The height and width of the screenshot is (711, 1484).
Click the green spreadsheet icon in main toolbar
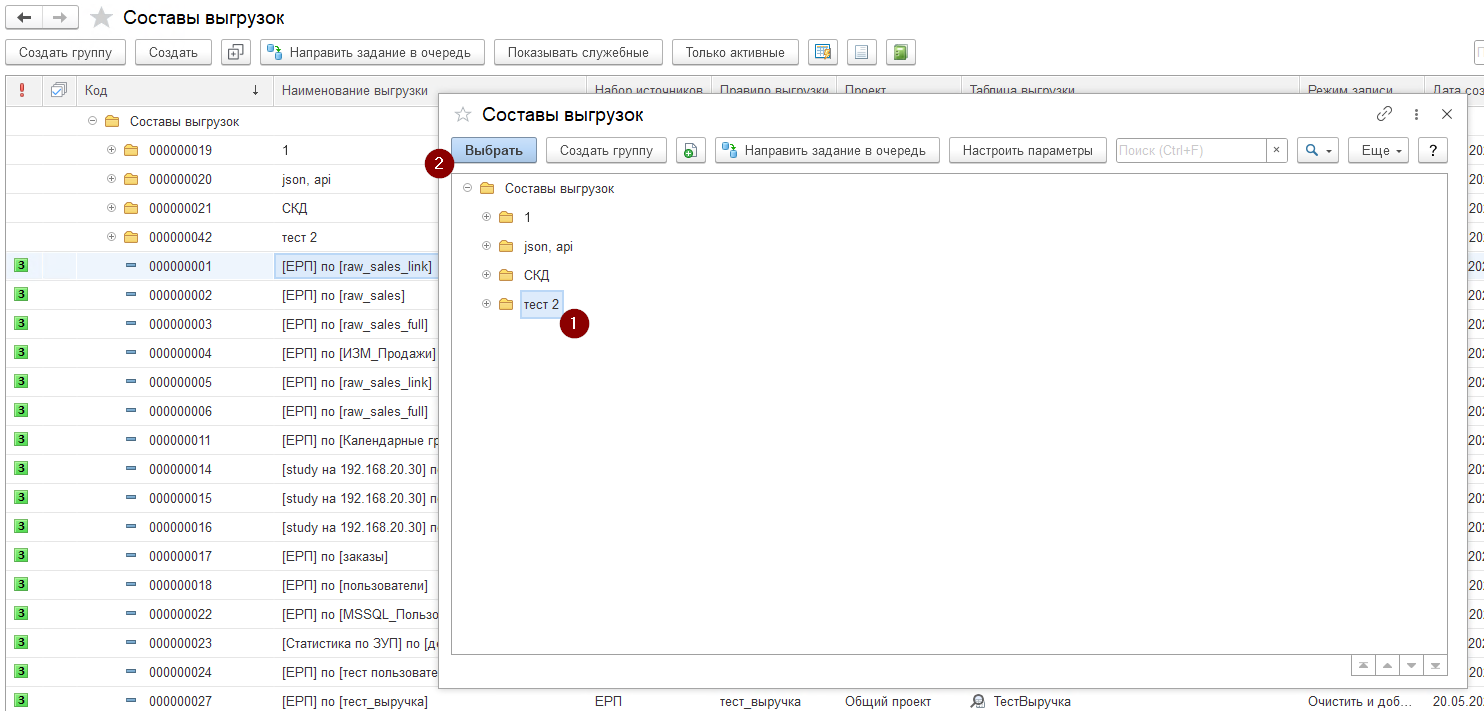tap(900, 52)
